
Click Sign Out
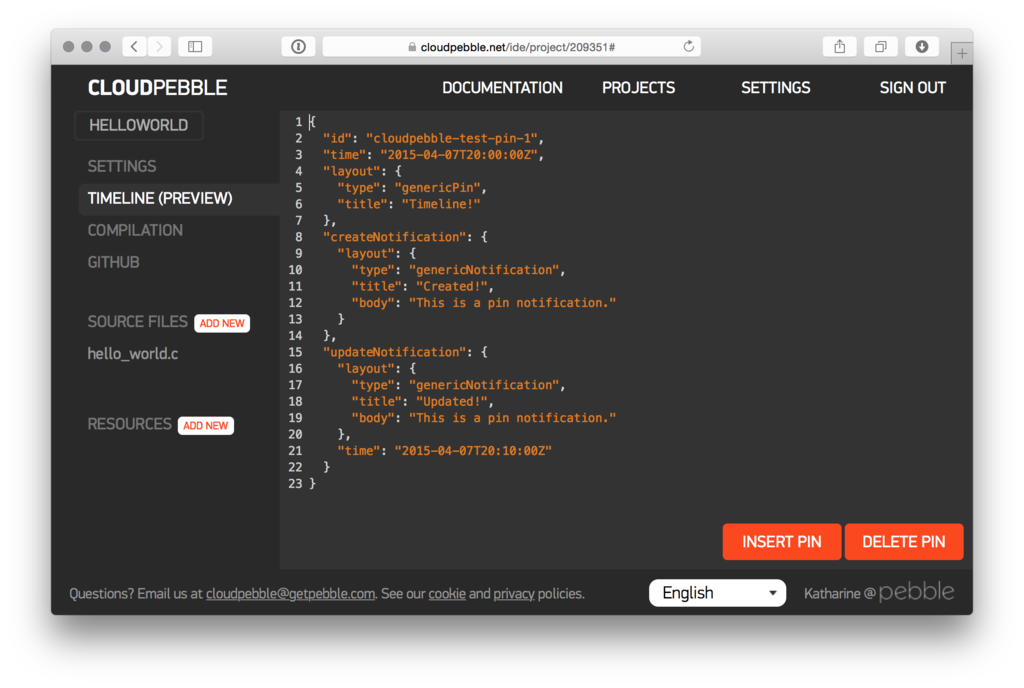(912, 88)
